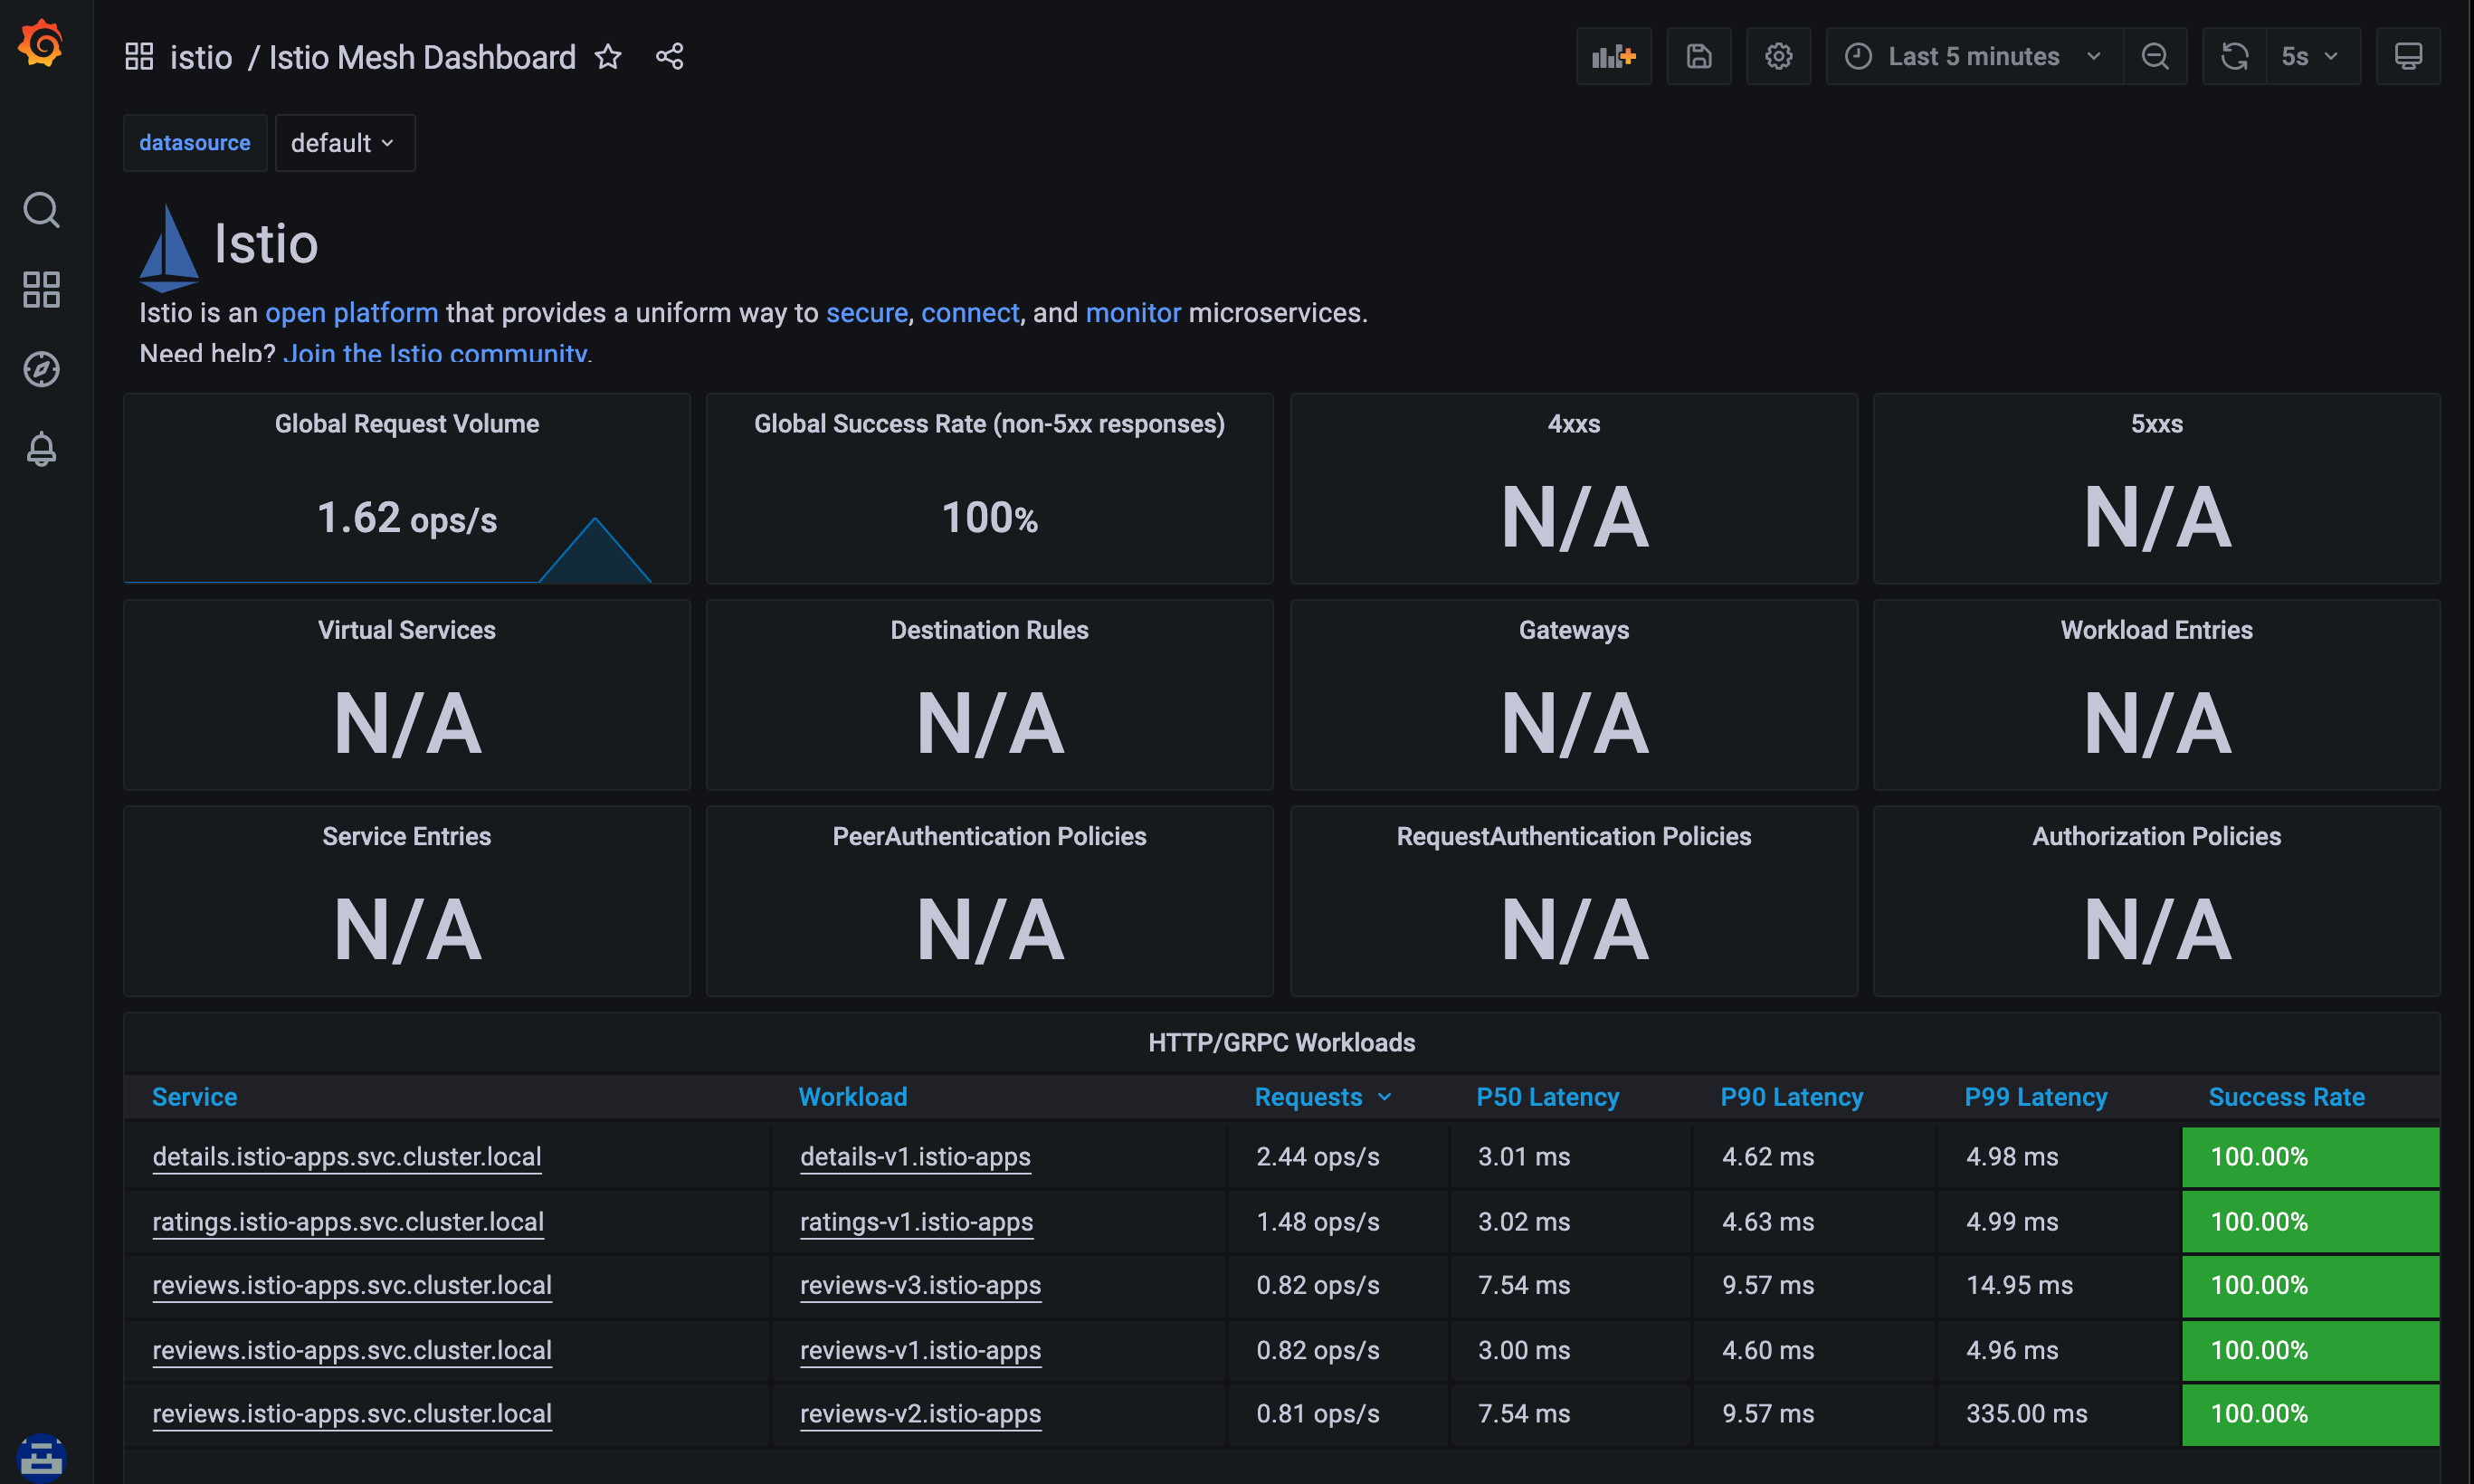Add a new panel to the dashboard
2474x1484 pixels.
[x=1613, y=56]
